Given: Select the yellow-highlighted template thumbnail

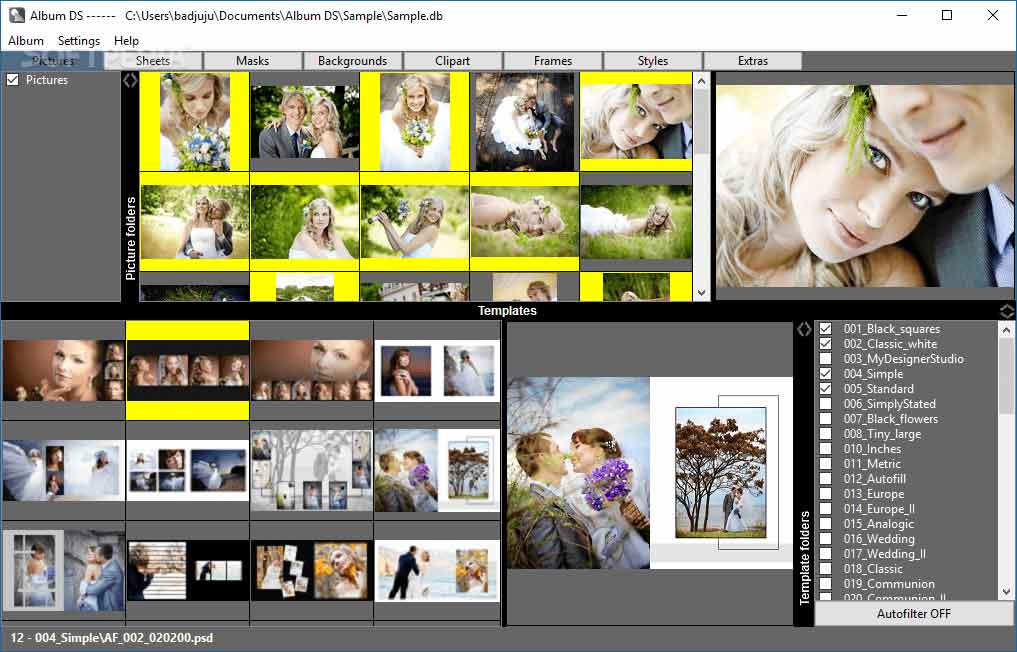Looking at the screenshot, I should pyautogui.click(x=188, y=368).
